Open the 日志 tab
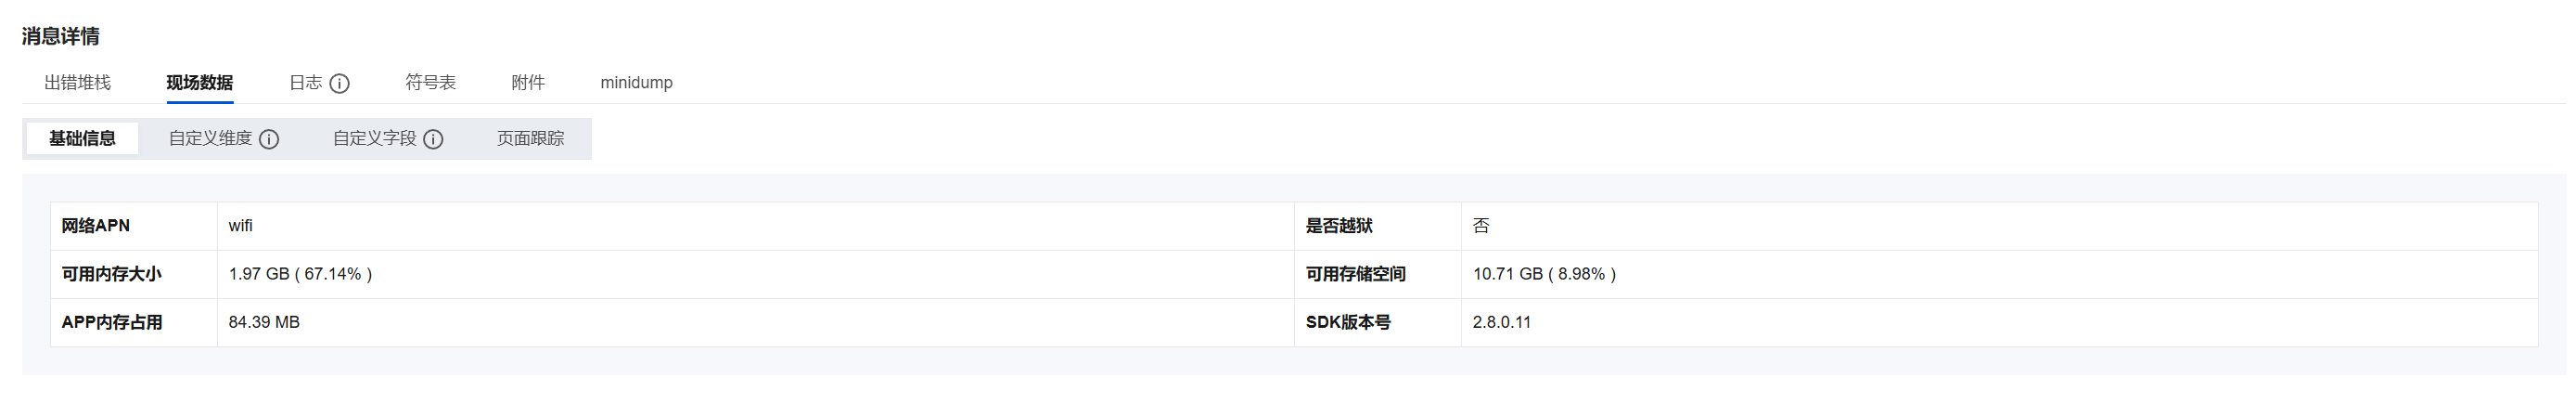Image resolution: width=2576 pixels, height=404 pixels. [x=305, y=83]
